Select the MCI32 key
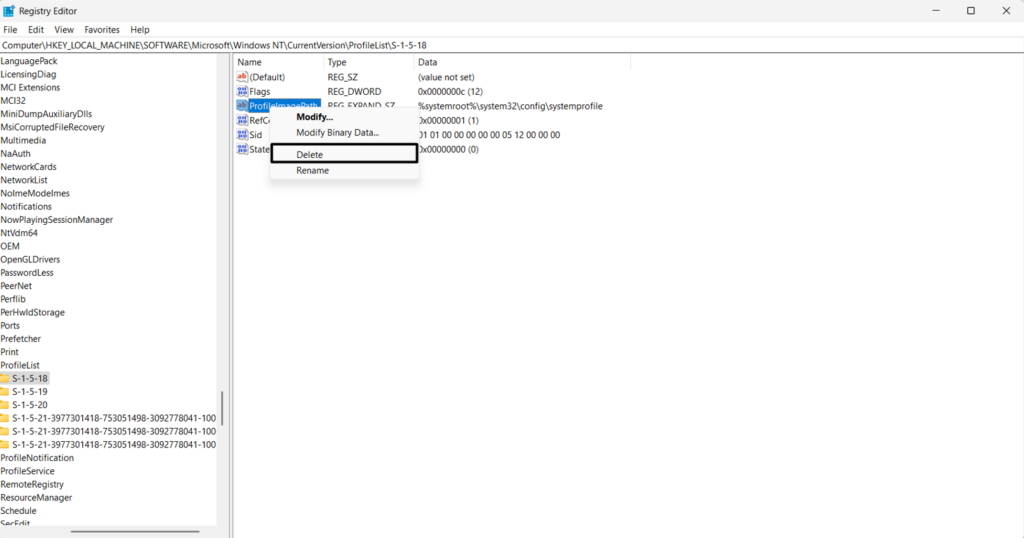 13,101
